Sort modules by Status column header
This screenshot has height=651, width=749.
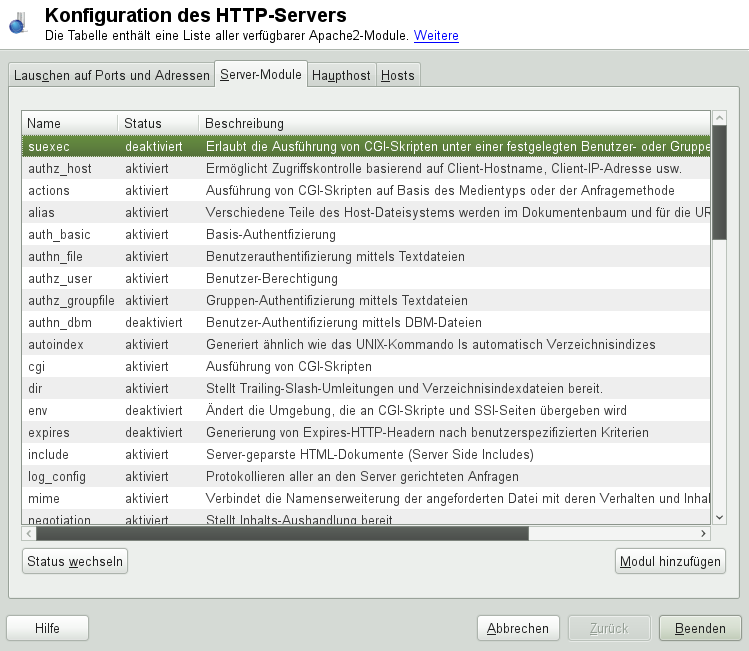click(158, 123)
